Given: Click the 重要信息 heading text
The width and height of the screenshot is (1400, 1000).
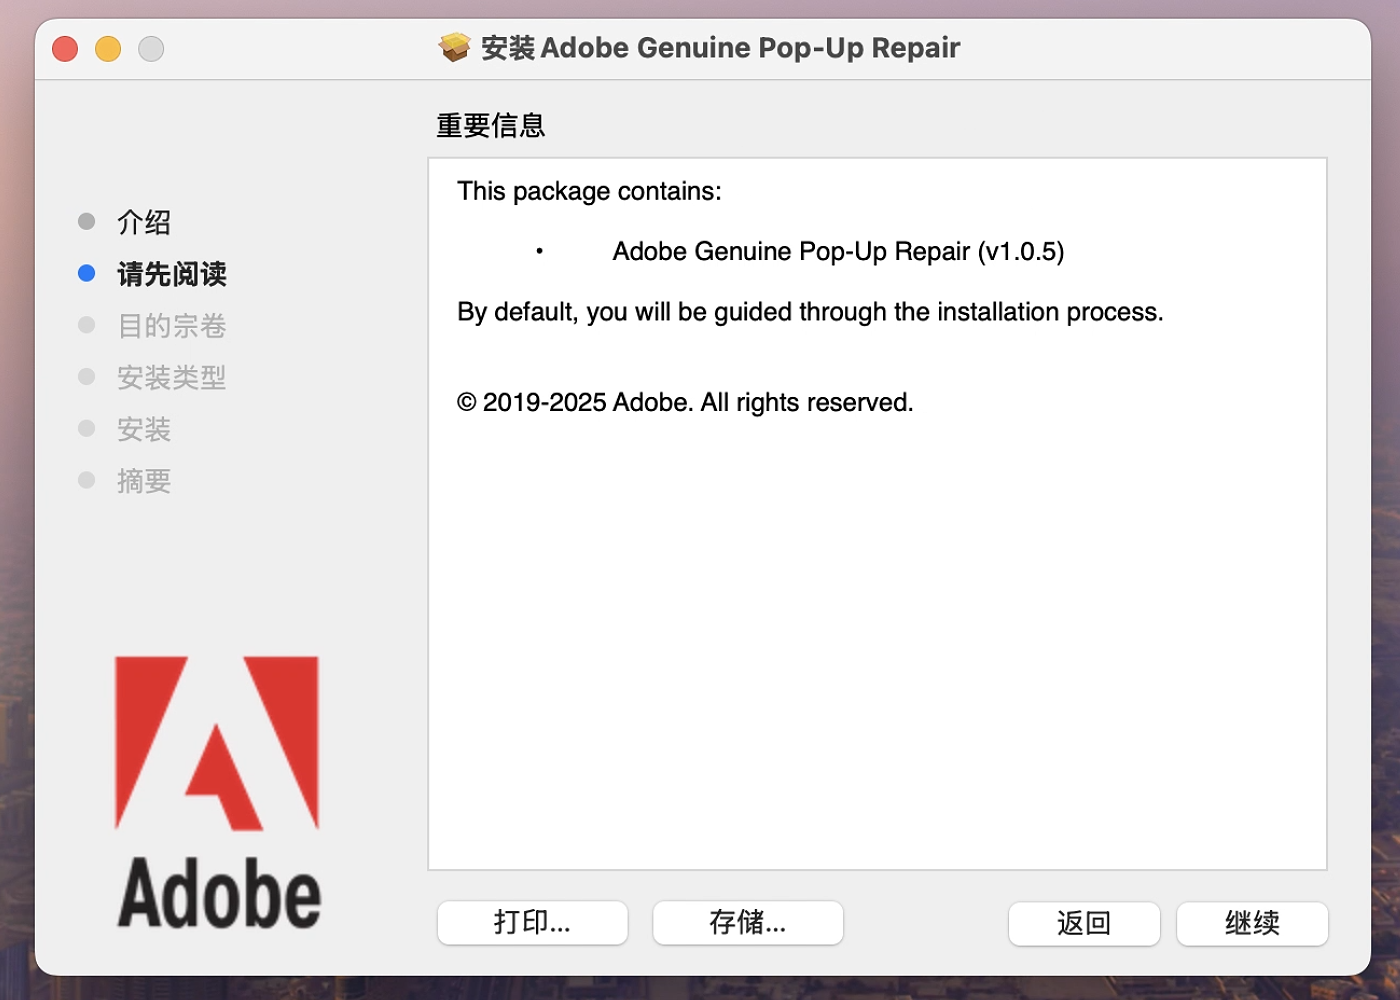Looking at the screenshot, I should (491, 126).
